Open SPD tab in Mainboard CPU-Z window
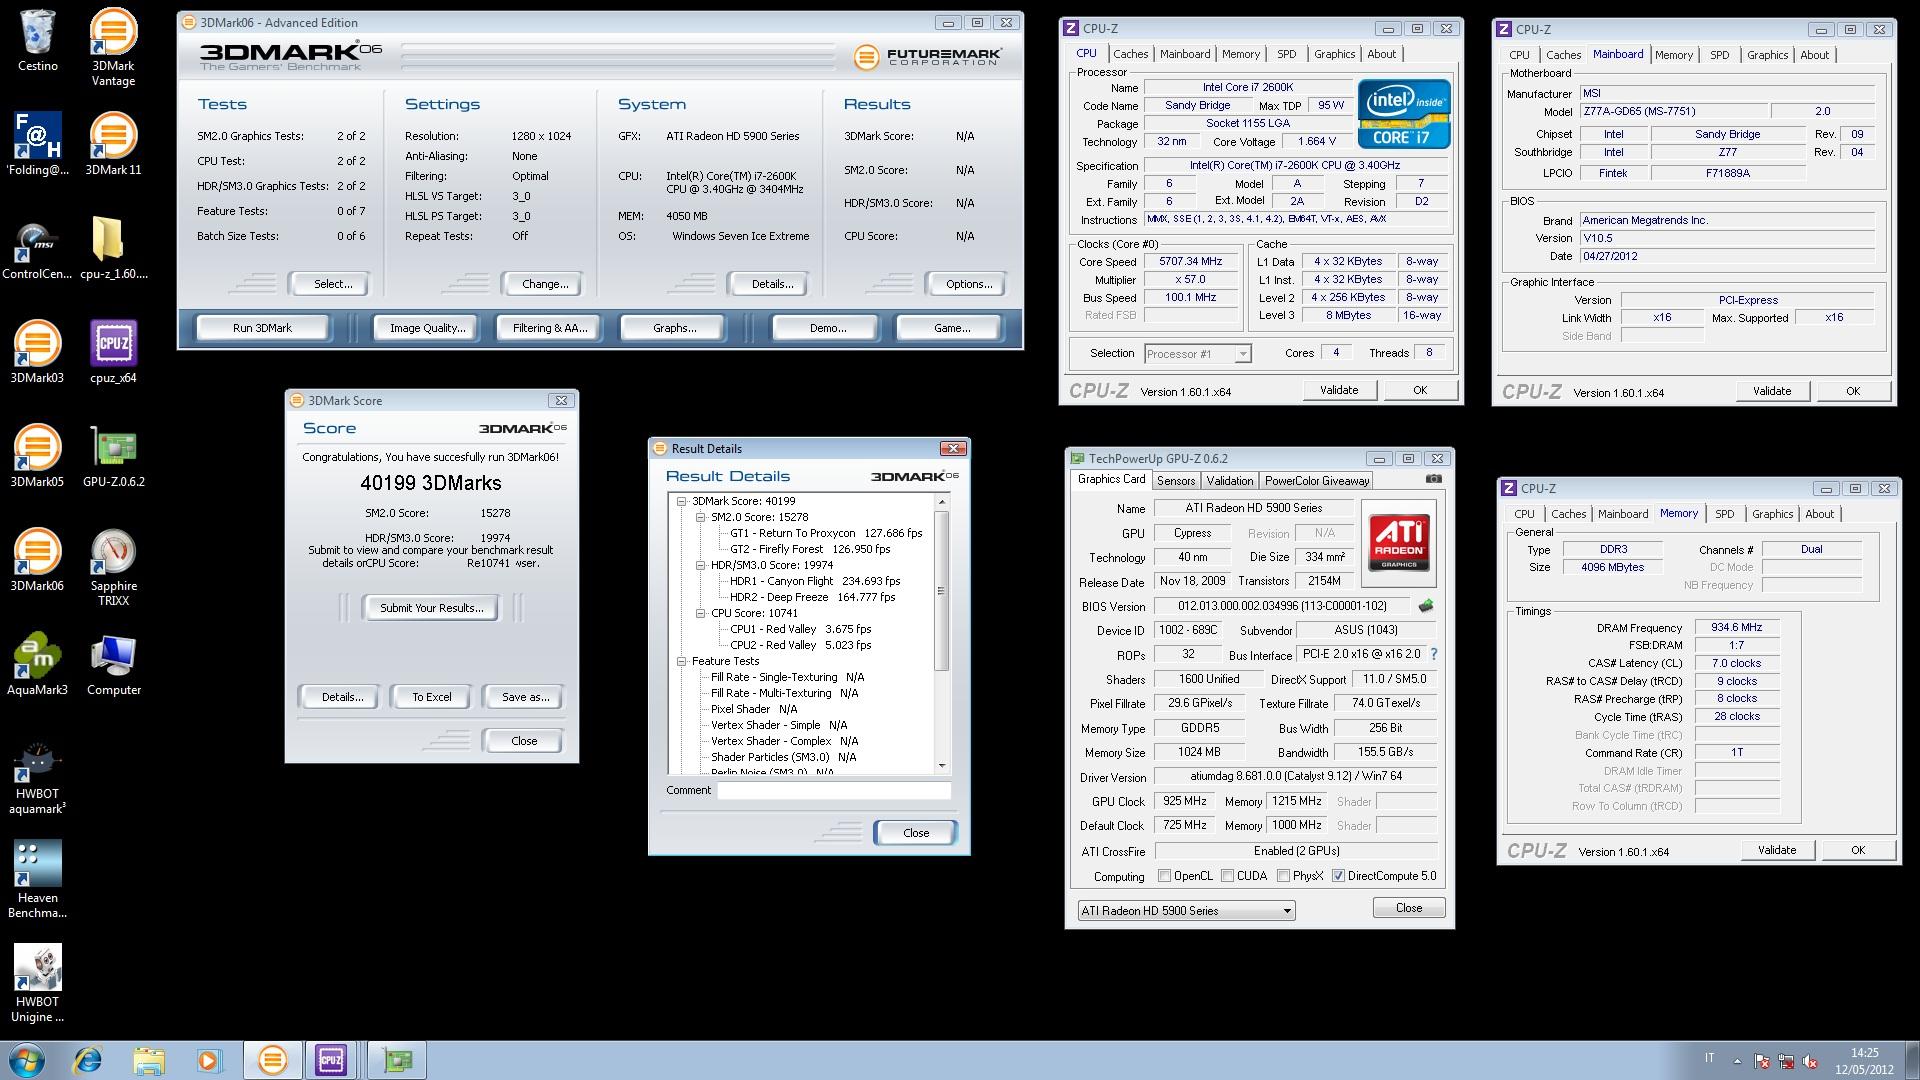1920x1080 pixels. [1719, 55]
